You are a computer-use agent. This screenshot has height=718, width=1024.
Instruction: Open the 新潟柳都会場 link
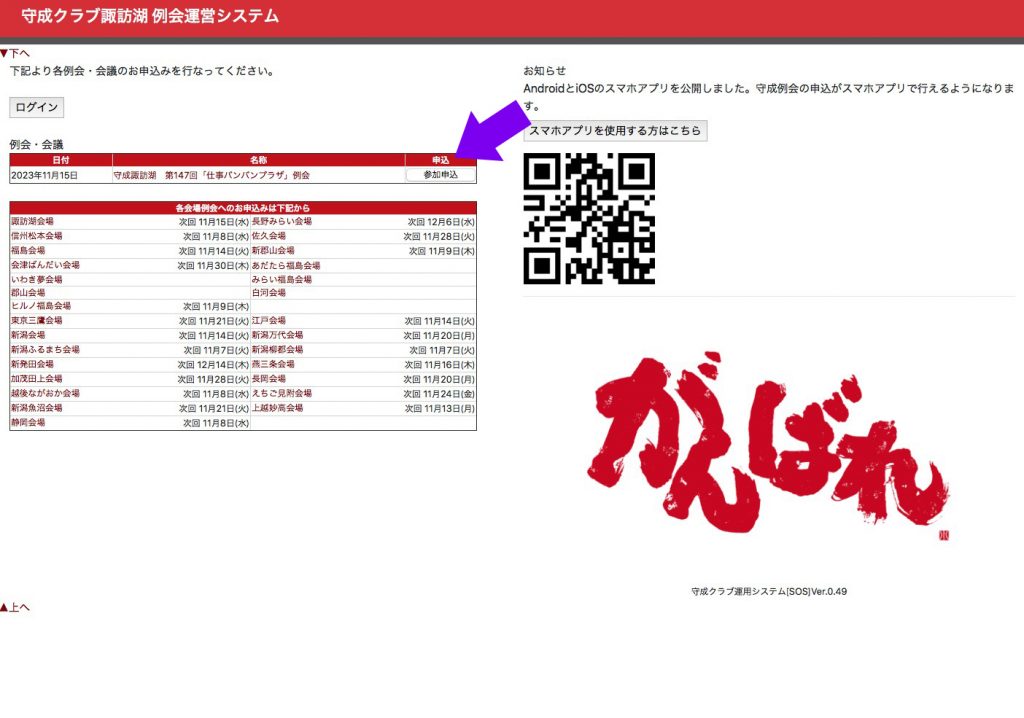(278, 350)
